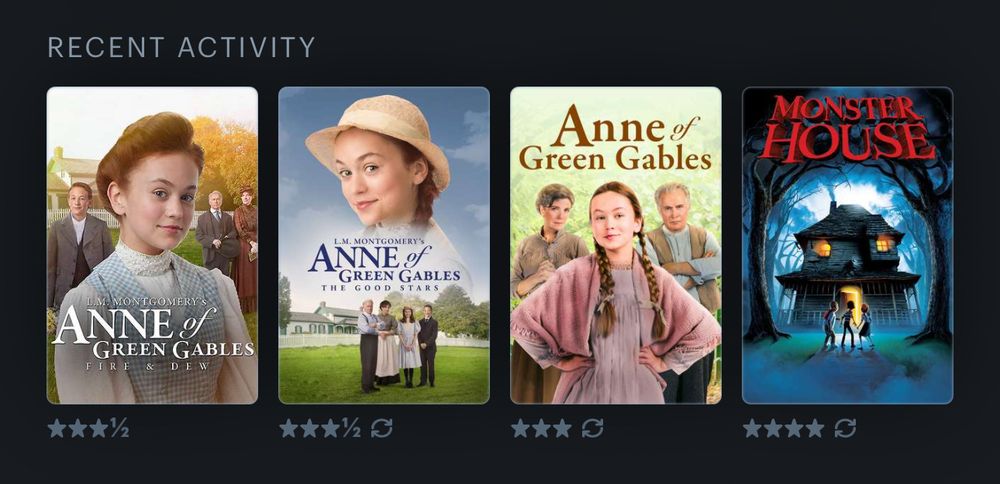Open the Anne of Green Gables Fire & Dew poster
The height and width of the screenshot is (484, 1000).
coord(152,246)
